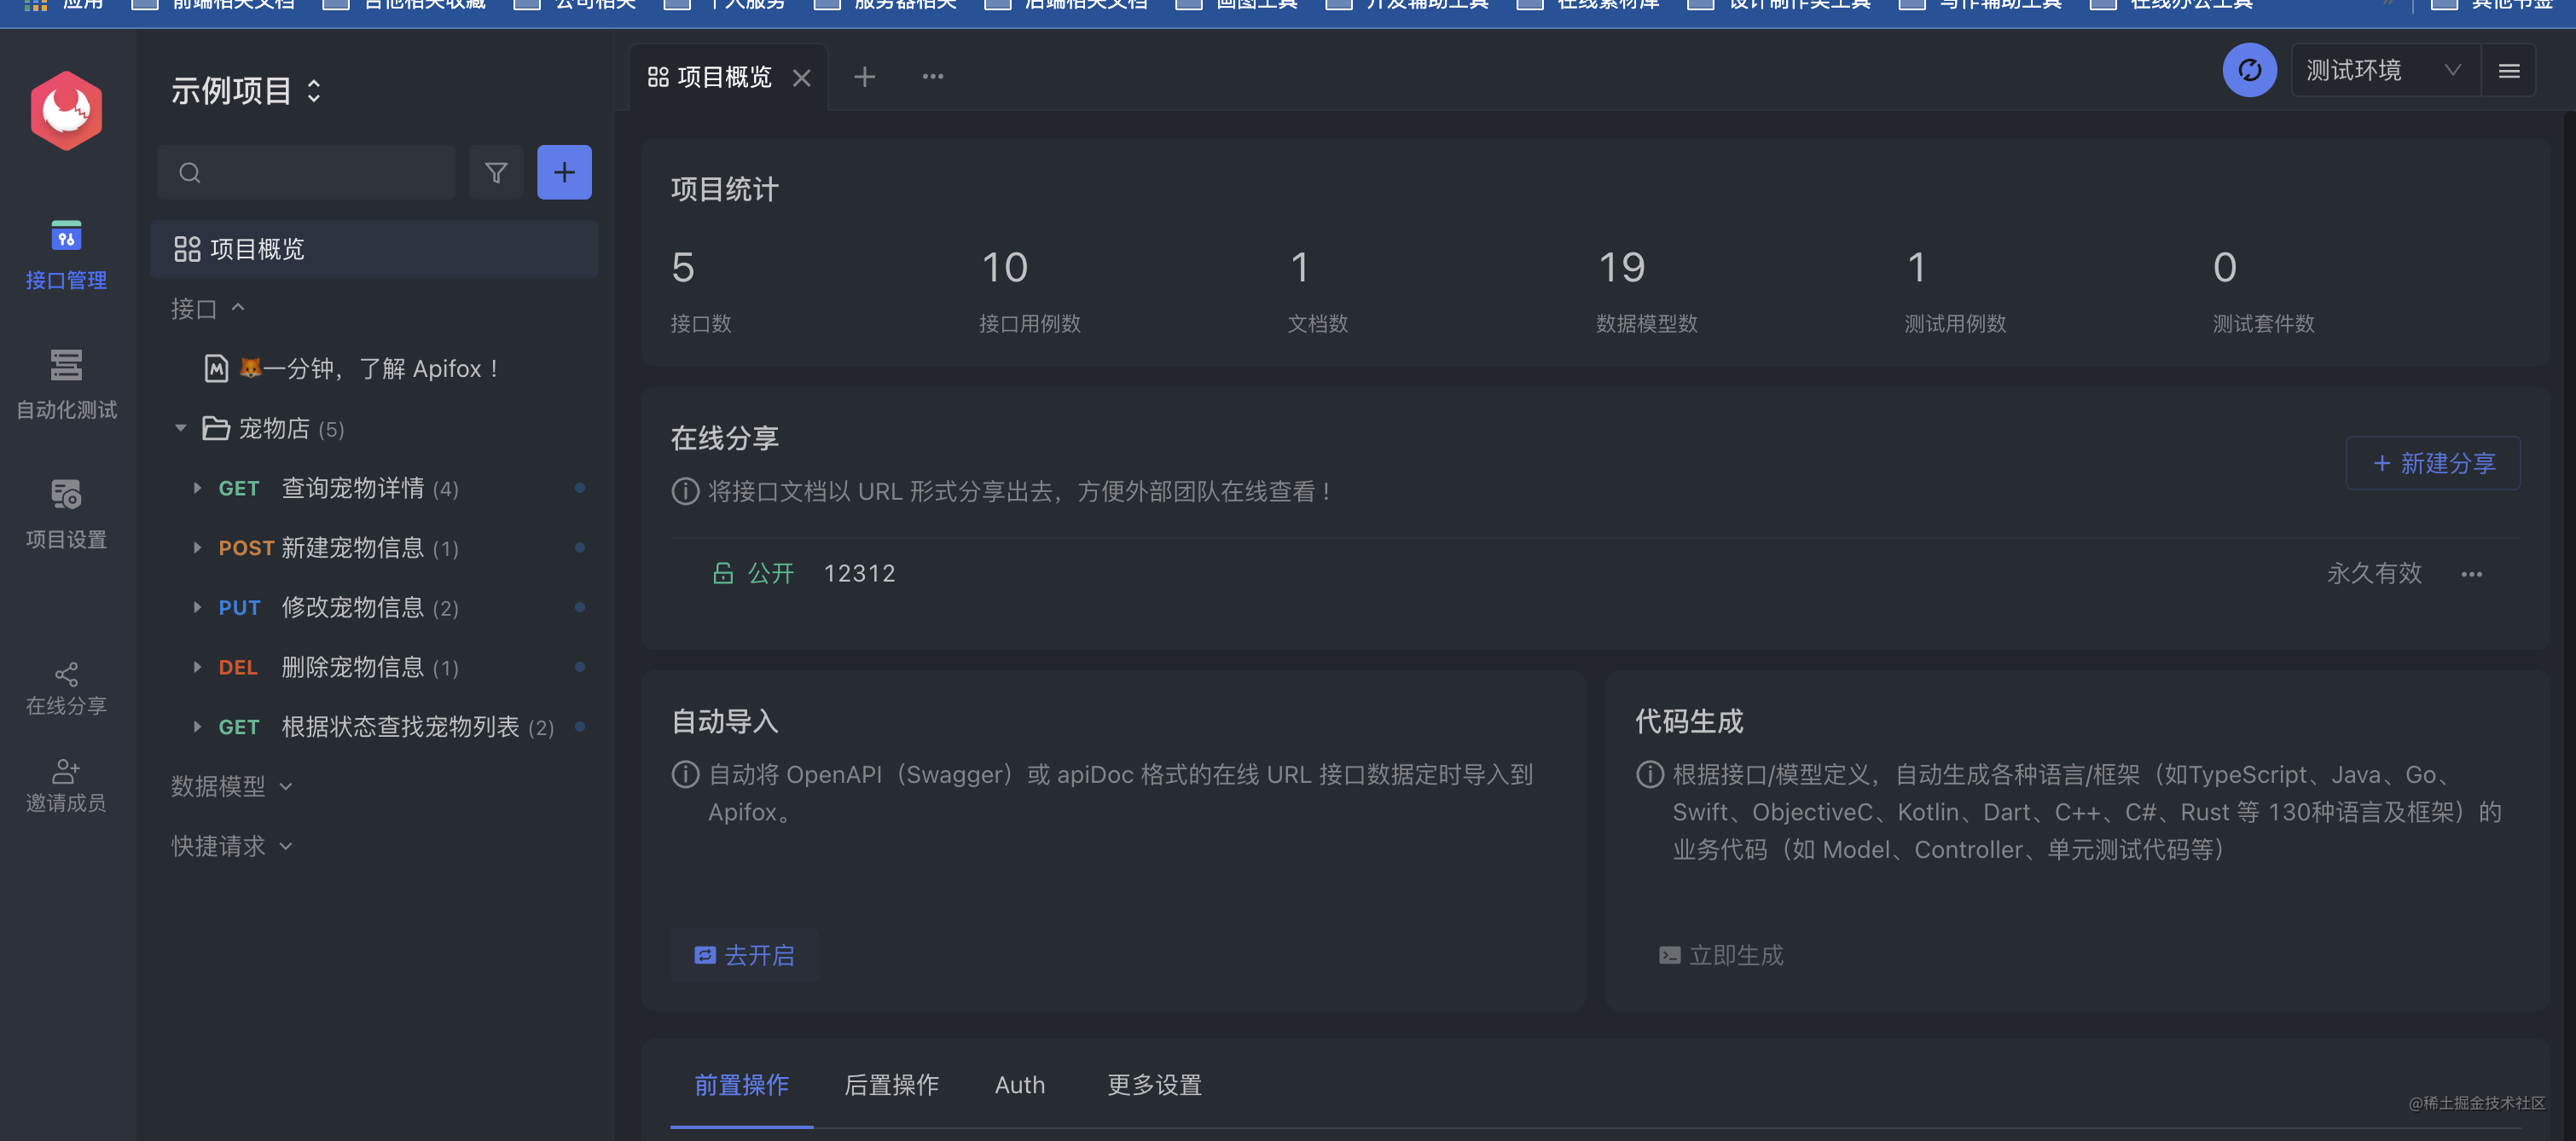Click the shared link named 12312
The width and height of the screenshot is (2576, 1141).
click(859, 573)
